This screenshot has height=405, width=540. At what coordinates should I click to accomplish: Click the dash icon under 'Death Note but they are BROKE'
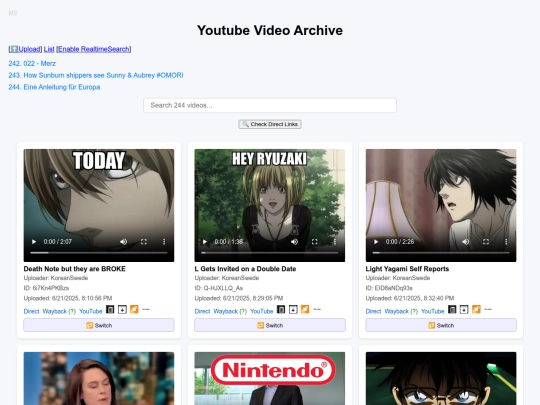[x=146, y=309]
